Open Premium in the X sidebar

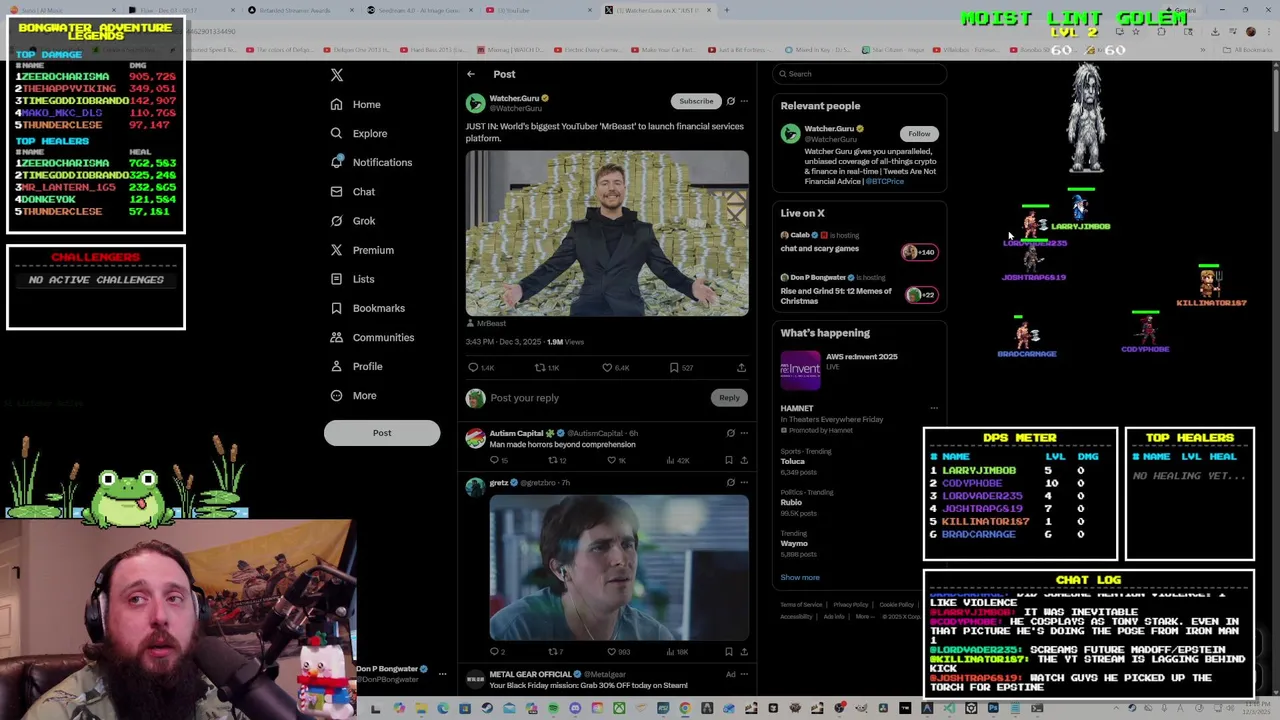tap(361, 250)
